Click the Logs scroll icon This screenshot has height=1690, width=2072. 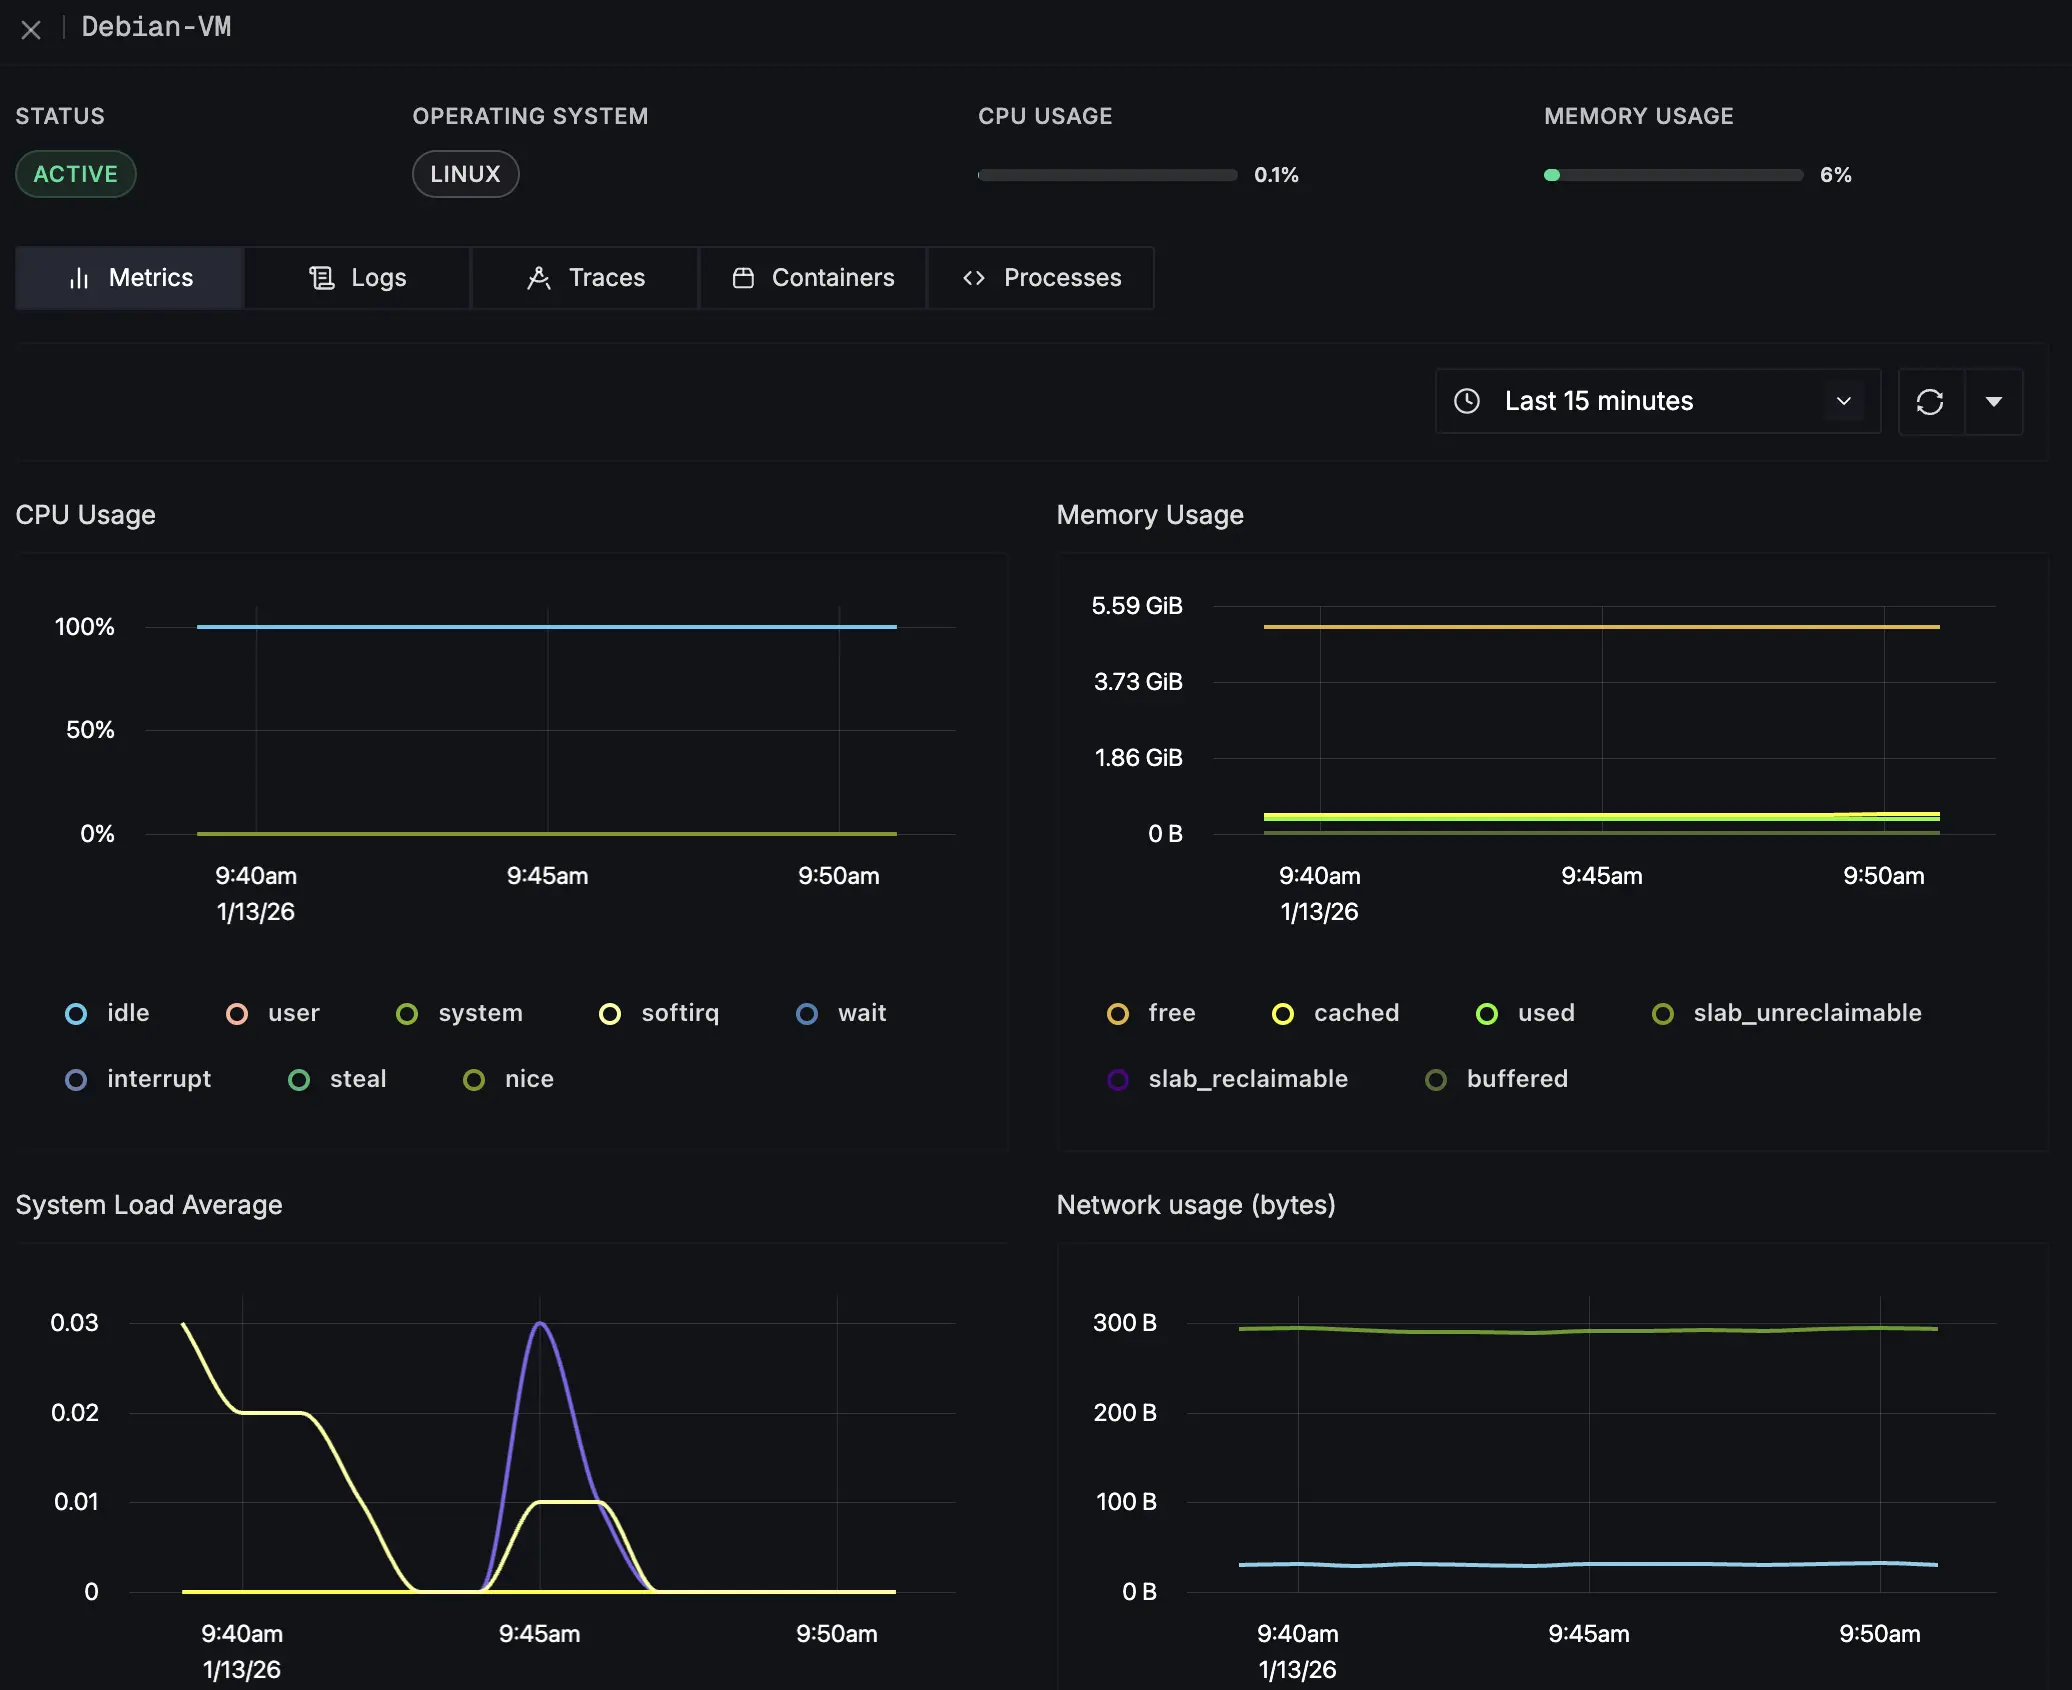point(321,278)
